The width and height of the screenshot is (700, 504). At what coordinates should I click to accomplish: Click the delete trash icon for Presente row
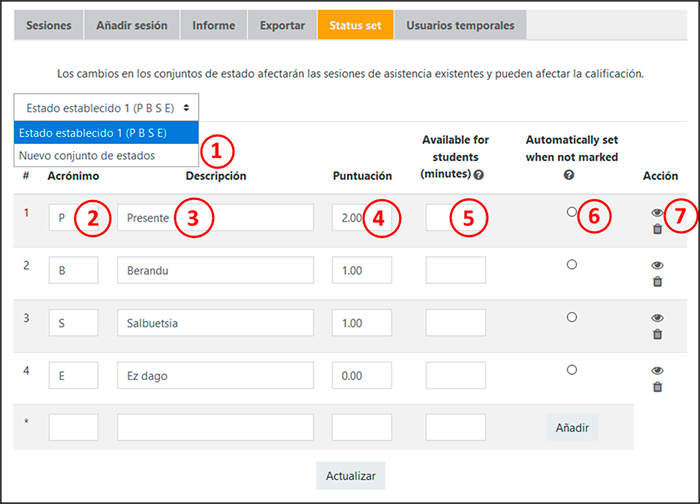[657, 229]
